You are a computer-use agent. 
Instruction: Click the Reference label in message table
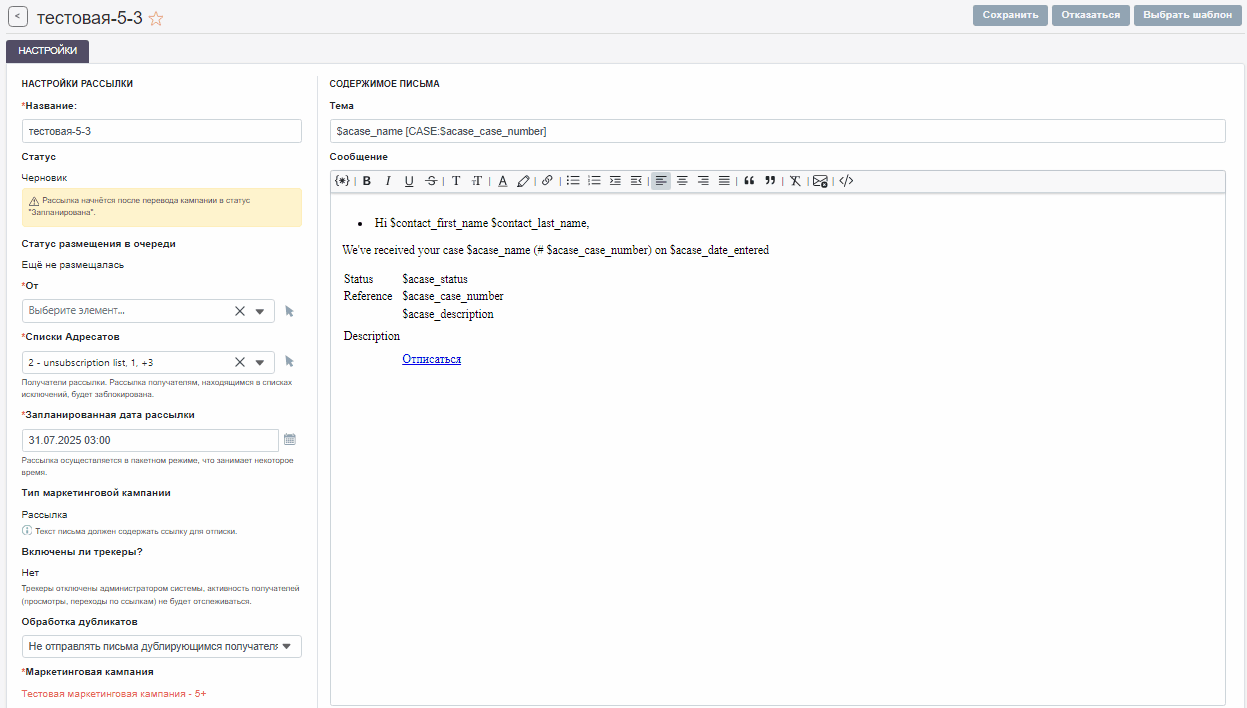[x=368, y=296]
